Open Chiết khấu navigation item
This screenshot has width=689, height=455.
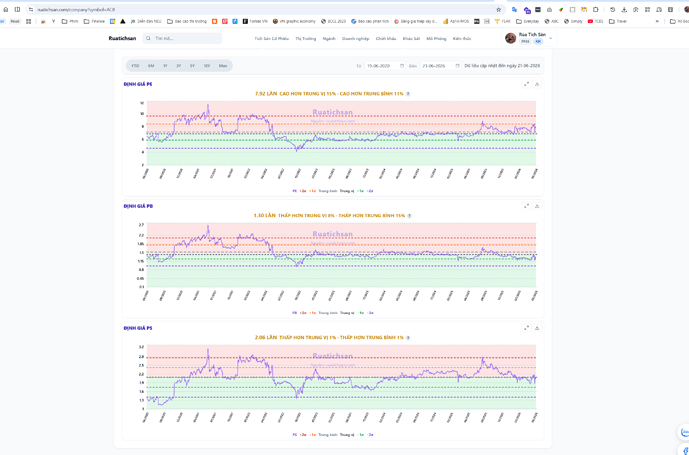[x=386, y=39]
